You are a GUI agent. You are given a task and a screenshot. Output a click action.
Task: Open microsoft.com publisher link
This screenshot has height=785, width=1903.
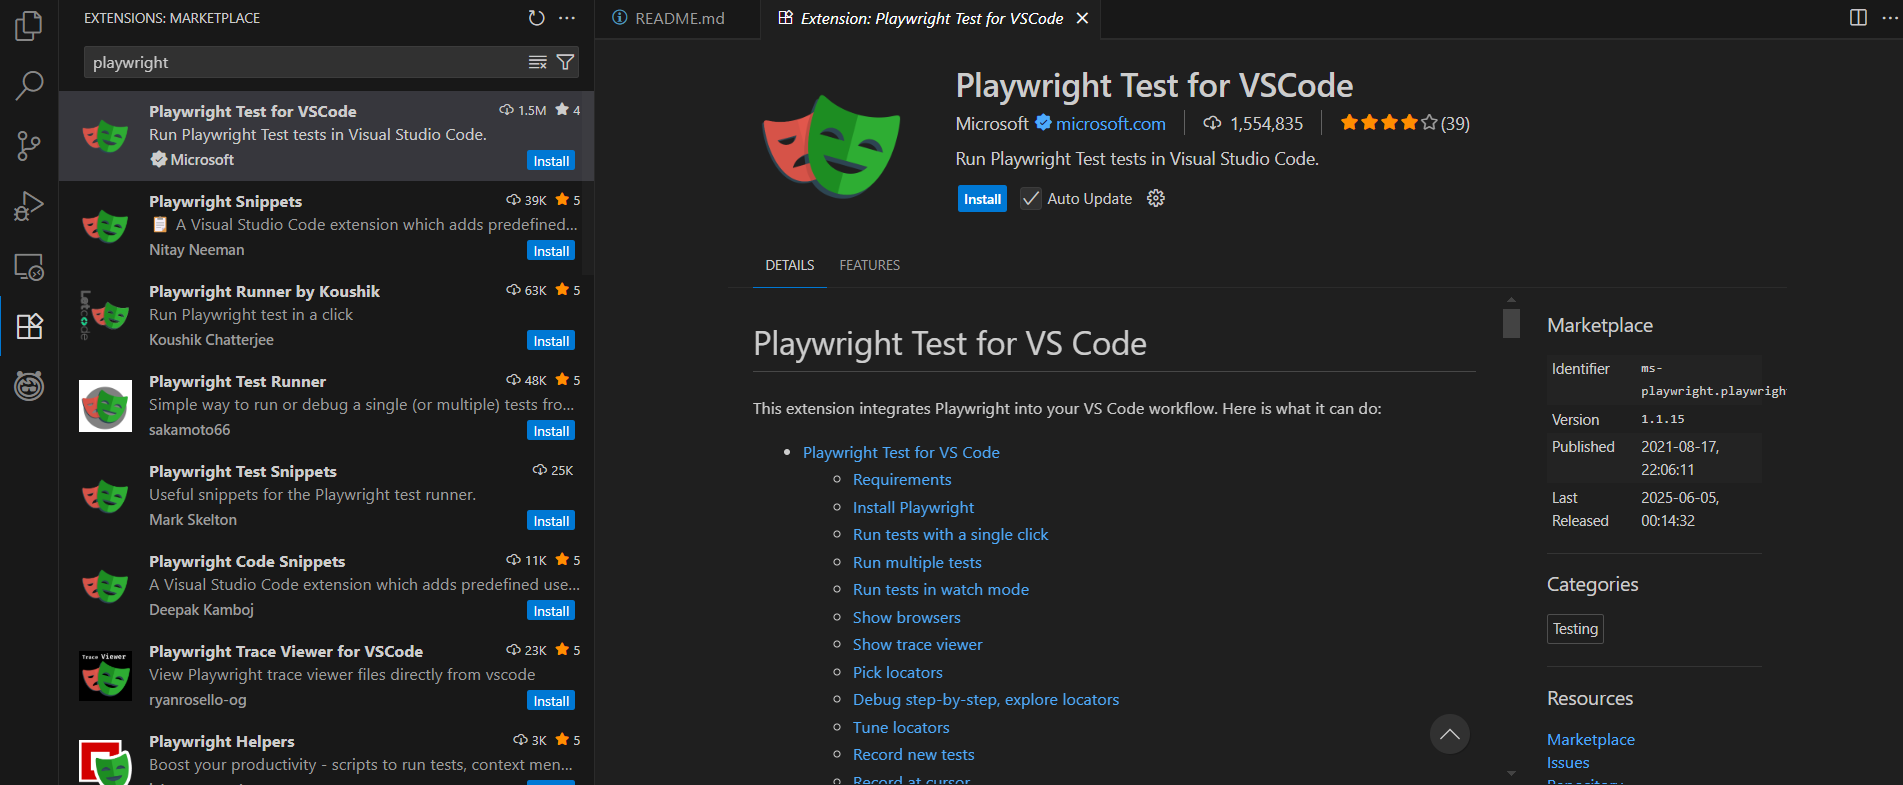[1111, 123]
